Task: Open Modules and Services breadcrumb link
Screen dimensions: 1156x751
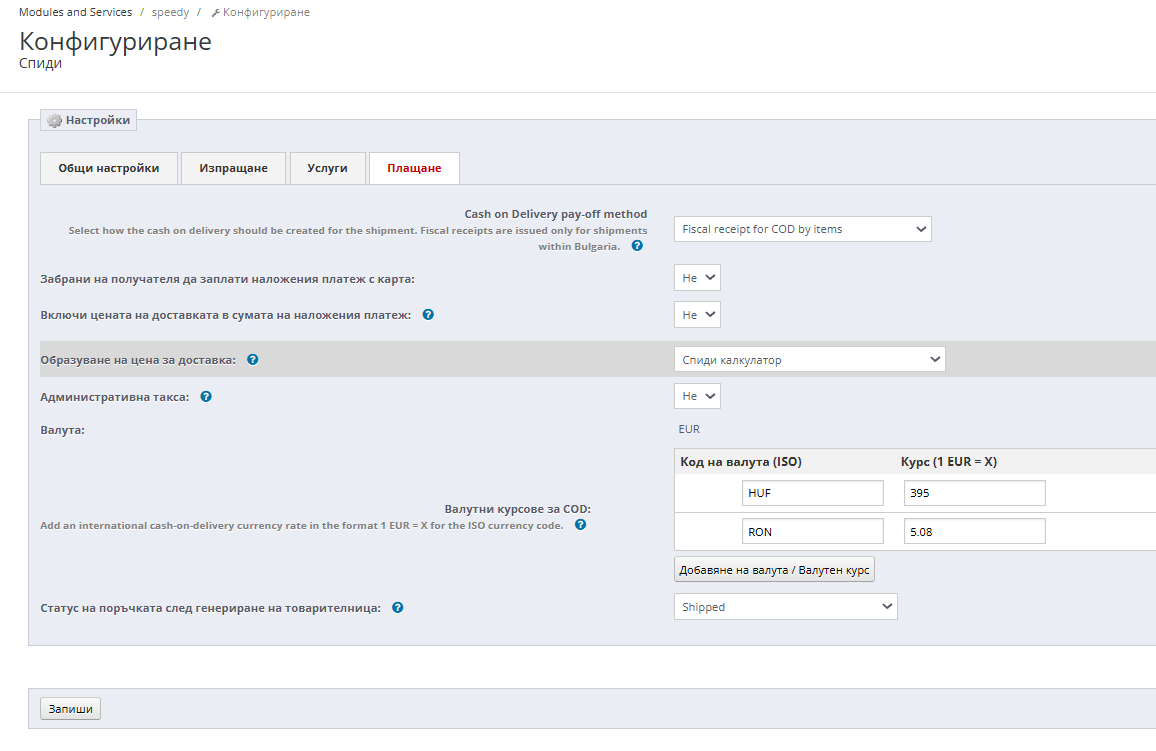Action: click(75, 13)
